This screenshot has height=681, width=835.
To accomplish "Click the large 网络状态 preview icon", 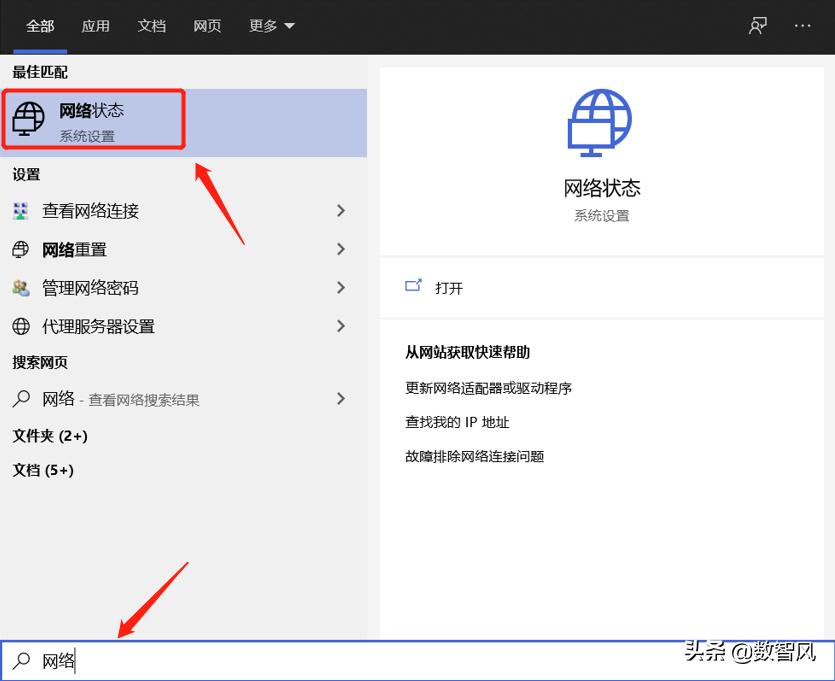I will [x=599, y=122].
